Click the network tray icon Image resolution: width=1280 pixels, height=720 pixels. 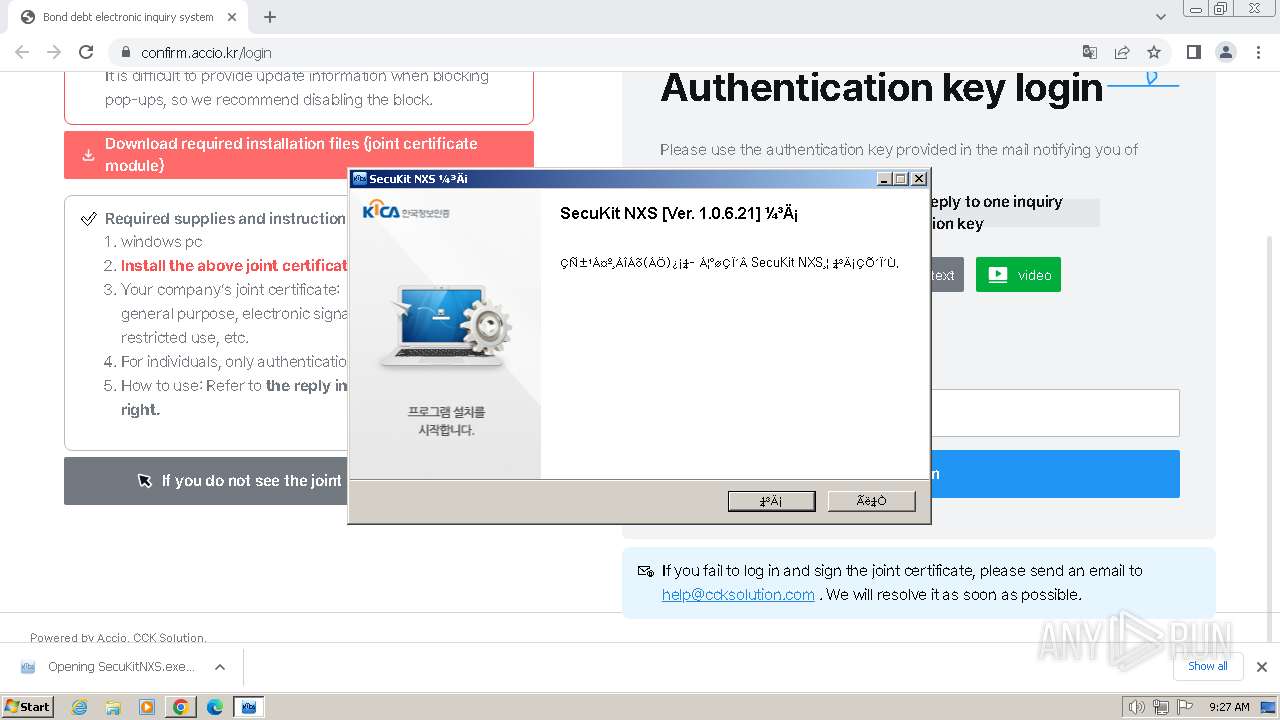[1160, 706]
